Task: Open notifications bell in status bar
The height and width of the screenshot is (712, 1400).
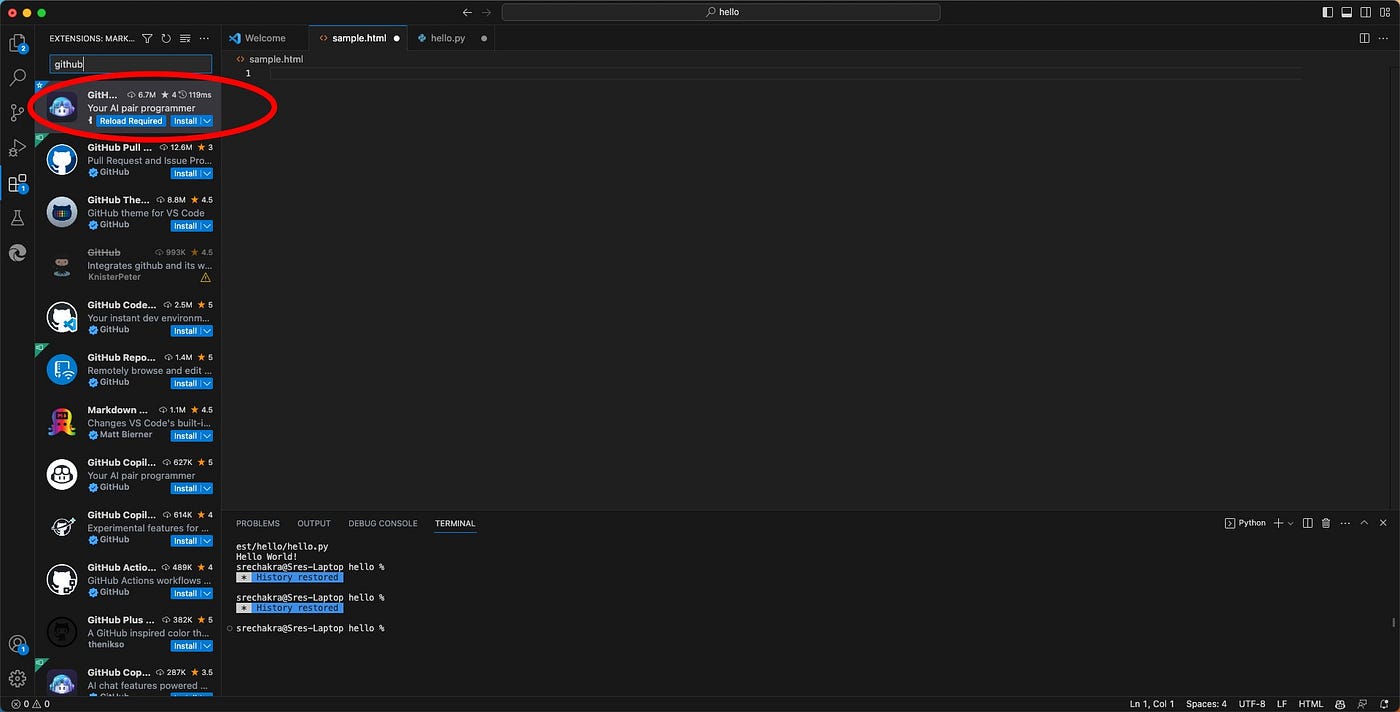Action: 1384,704
